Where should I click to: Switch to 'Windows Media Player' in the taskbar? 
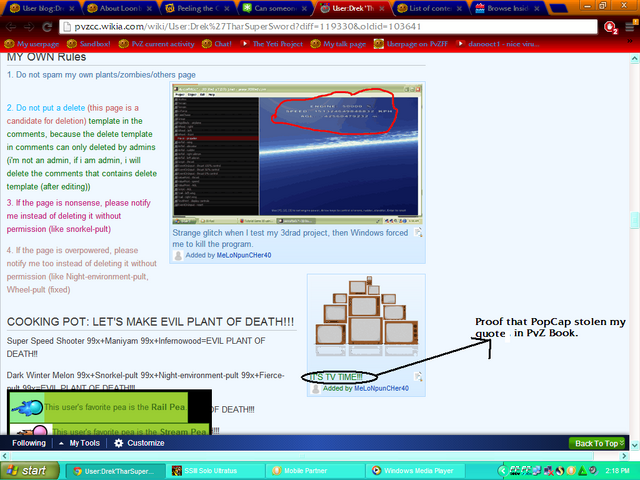tap(415, 471)
